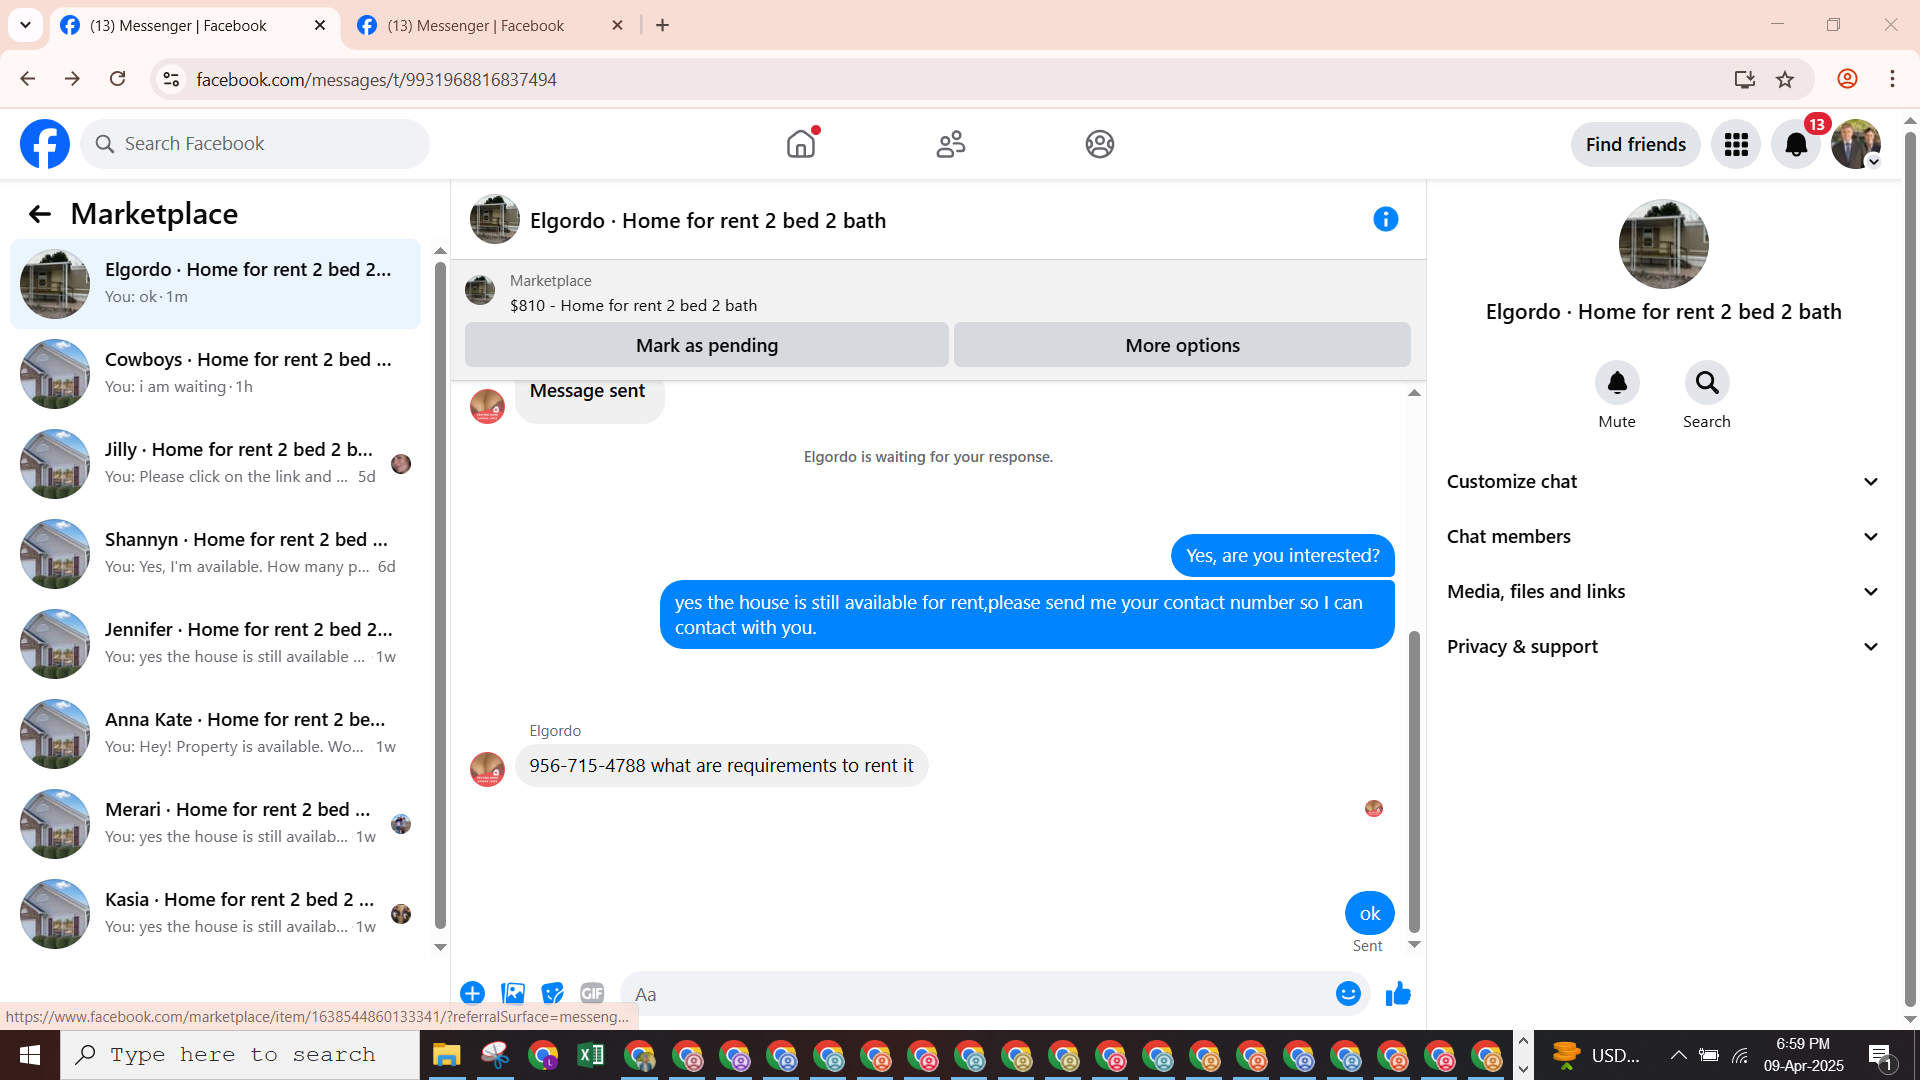Focus the Search Facebook field
The height and width of the screenshot is (1080, 1920).
tap(255, 144)
